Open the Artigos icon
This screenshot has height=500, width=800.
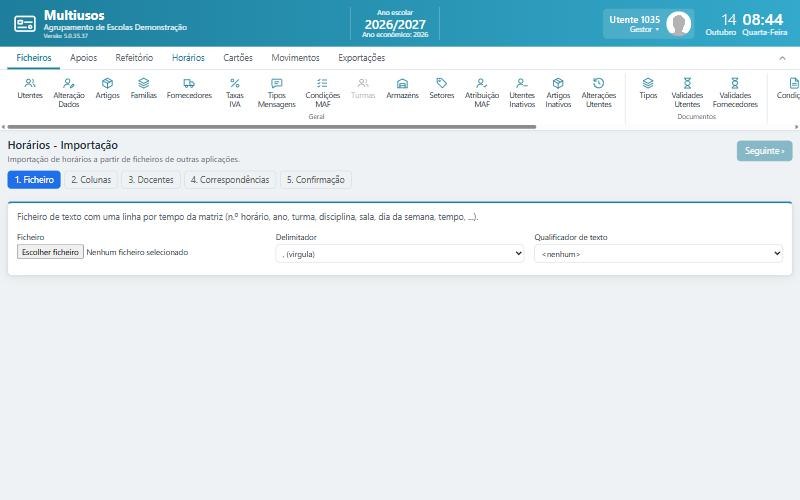pyautogui.click(x=107, y=89)
